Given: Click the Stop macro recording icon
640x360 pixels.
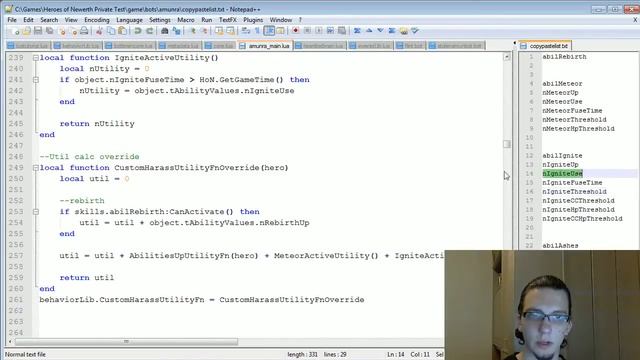Looking at the screenshot, I should tap(307, 31).
